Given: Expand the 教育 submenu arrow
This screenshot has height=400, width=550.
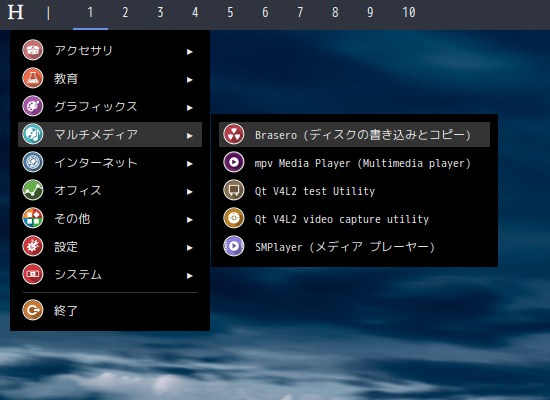Looking at the screenshot, I should (190, 80).
